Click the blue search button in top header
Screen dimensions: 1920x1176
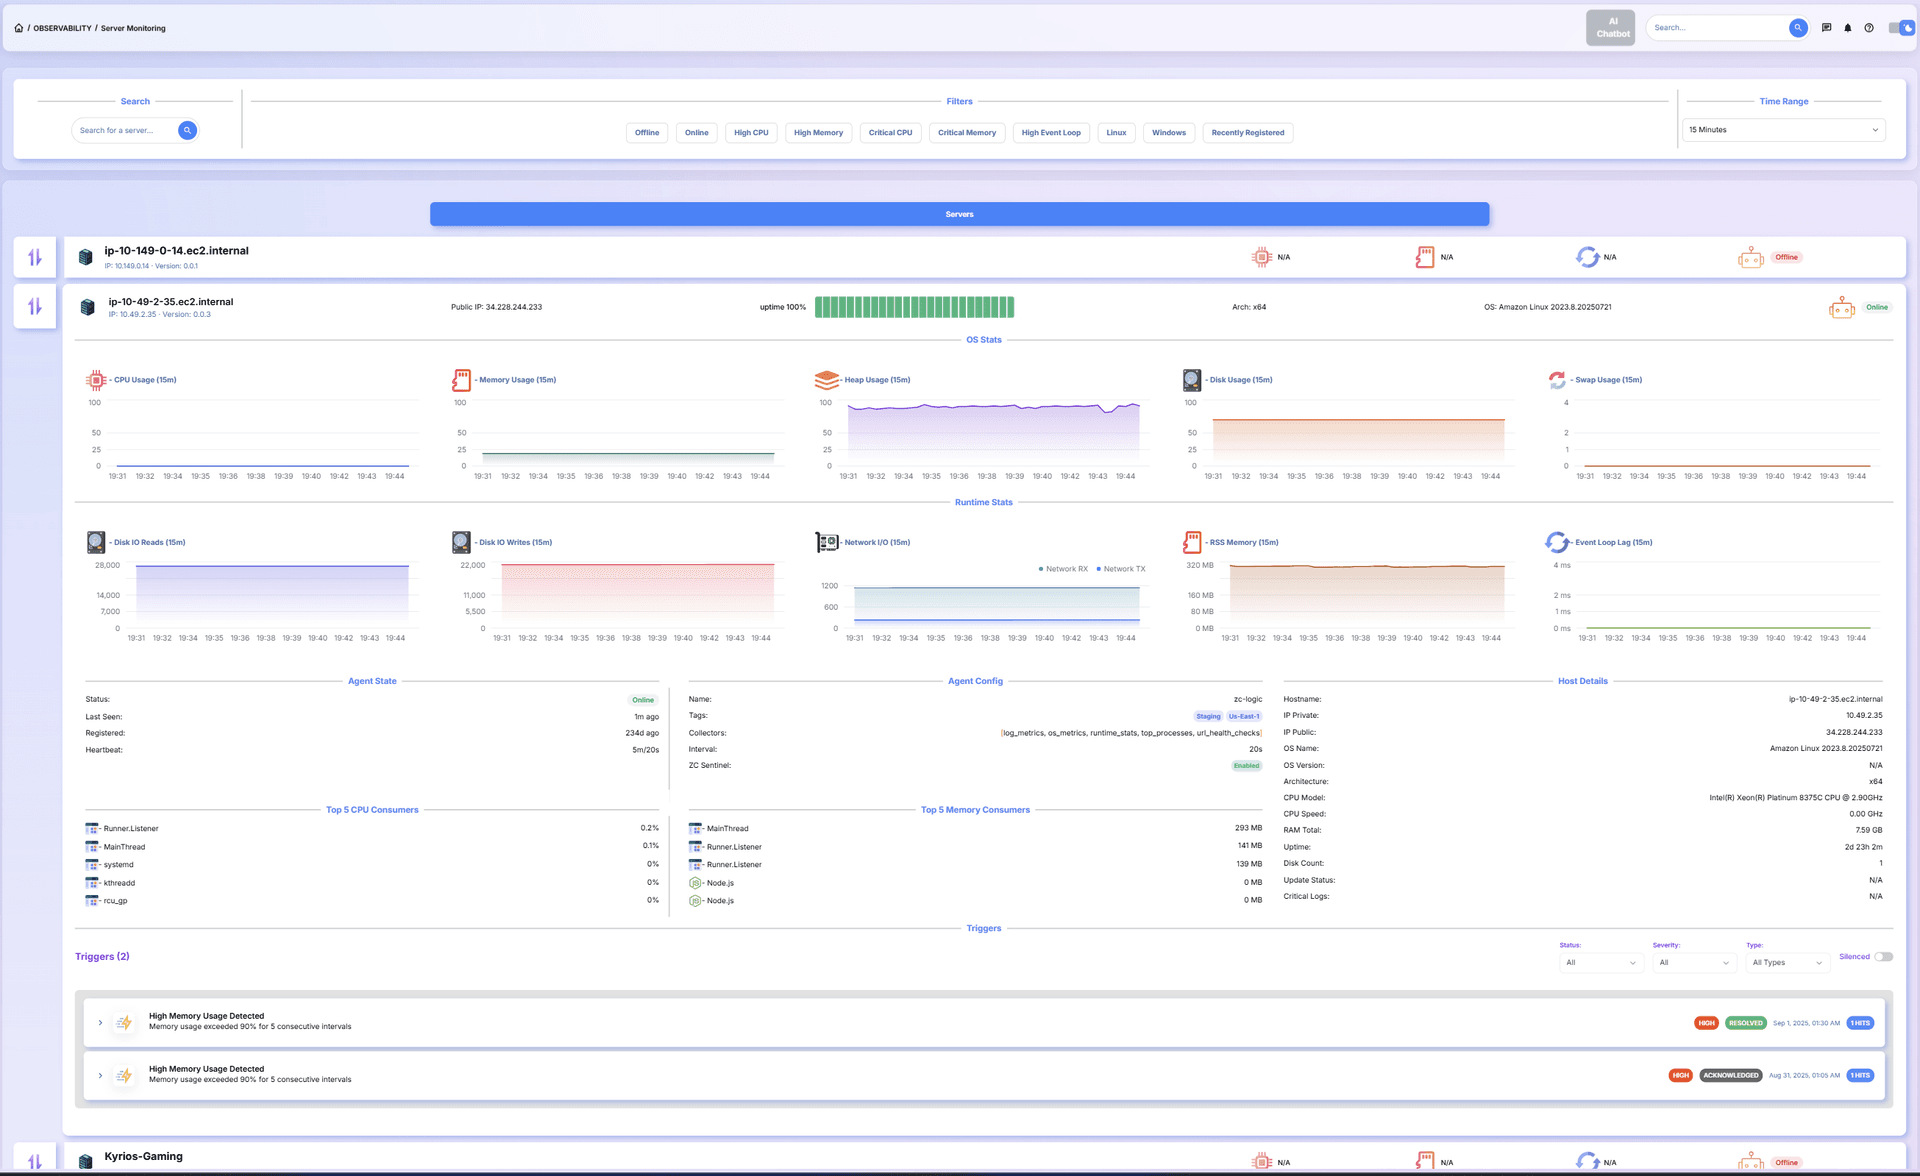(1798, 28)
